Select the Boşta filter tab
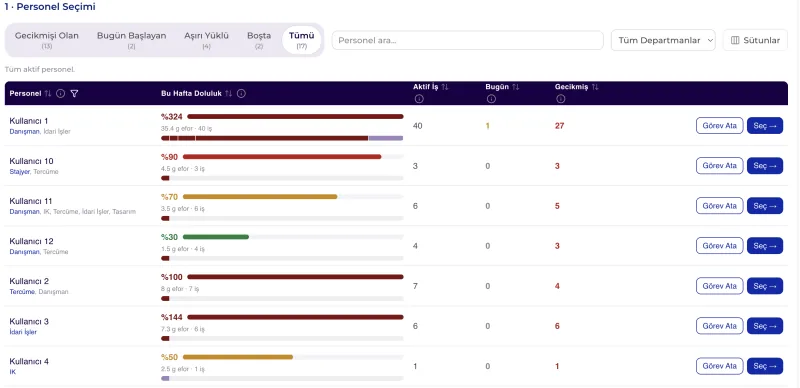Image resolution: width=800 pixels, height=388 pixels. click(259, 40)
